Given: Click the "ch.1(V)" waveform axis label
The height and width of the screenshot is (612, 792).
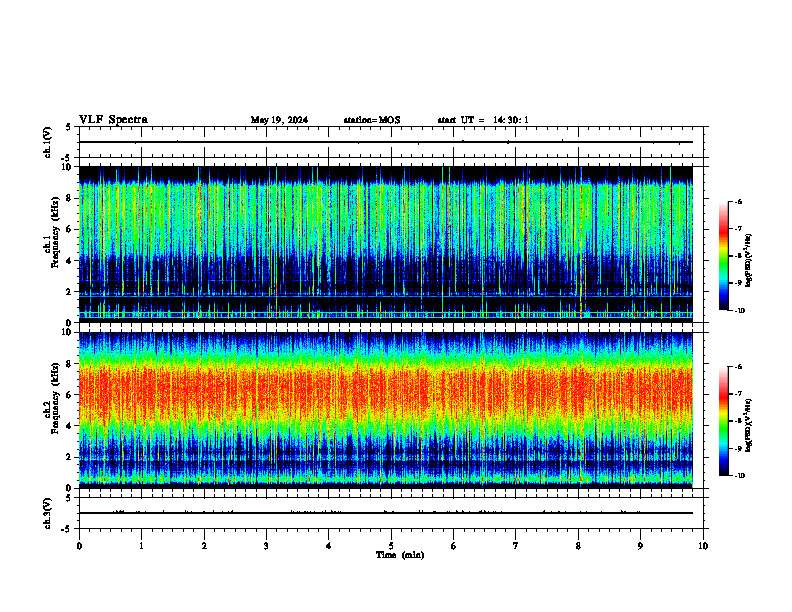Looking at the screenshot, I should tap(48, 142).
